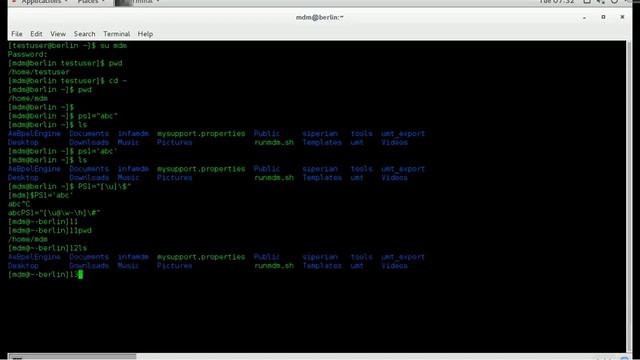Screen dimensions: 640x360
Task: Click the mdm@berlin:~ window title
Action: coord(320,17)
